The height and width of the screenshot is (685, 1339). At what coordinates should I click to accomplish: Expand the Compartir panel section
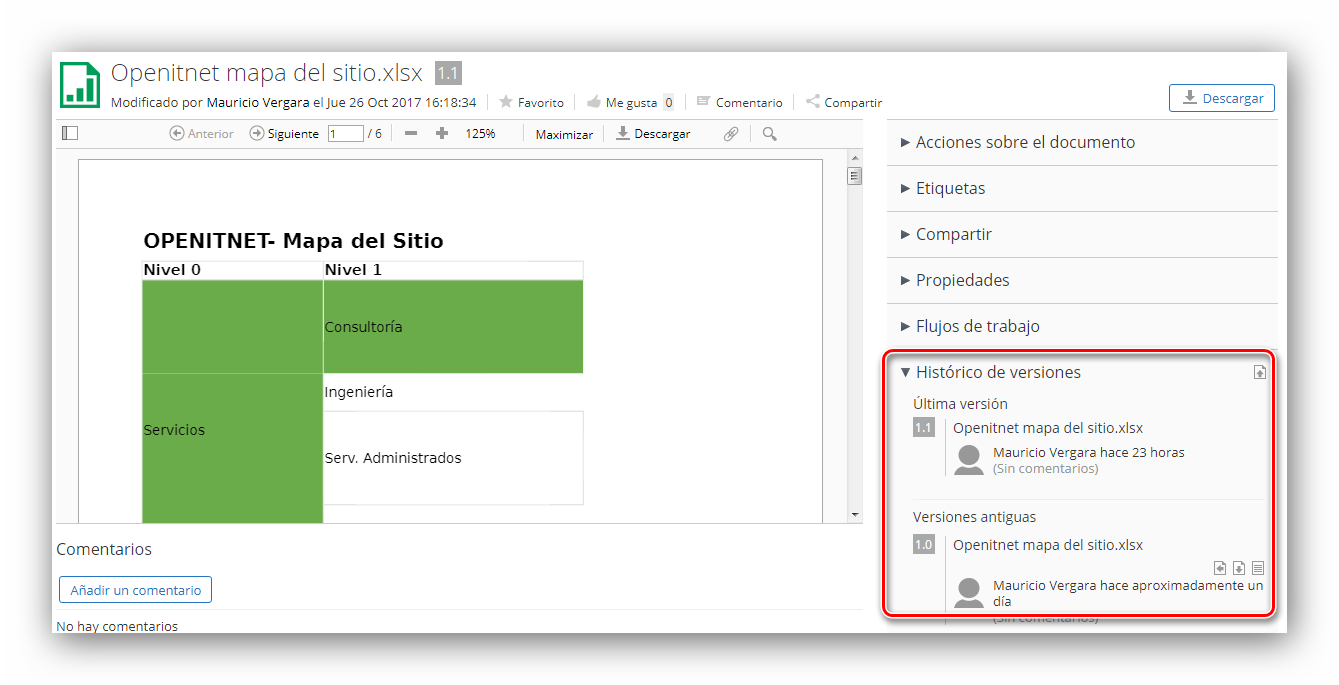click(x=1082, y=234)
